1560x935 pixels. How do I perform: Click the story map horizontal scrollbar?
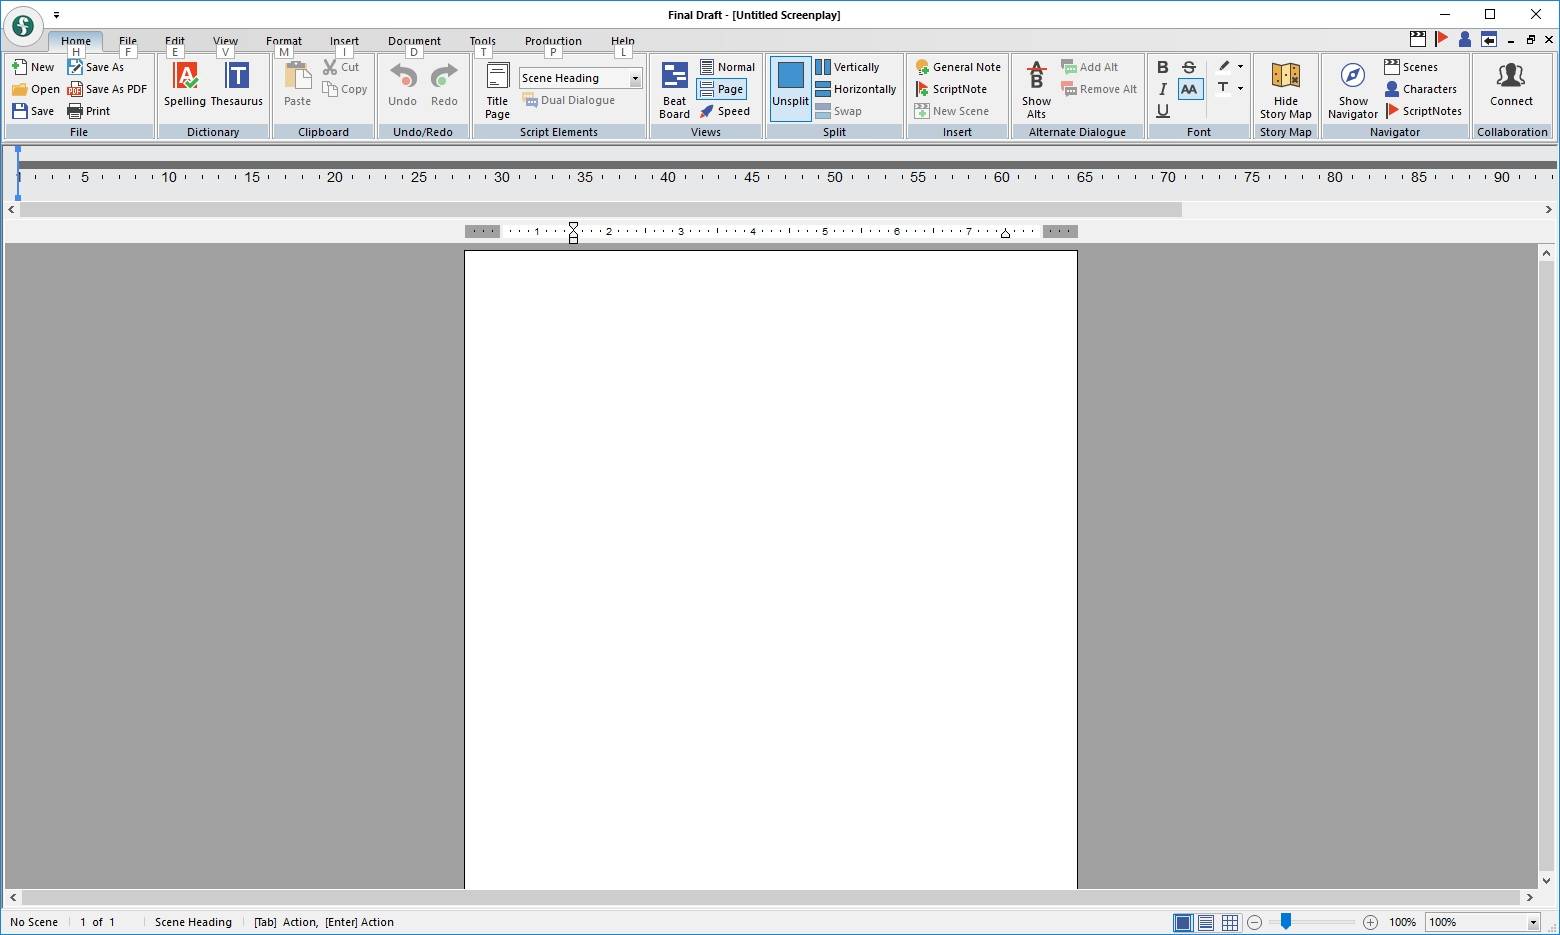[601, 209]
